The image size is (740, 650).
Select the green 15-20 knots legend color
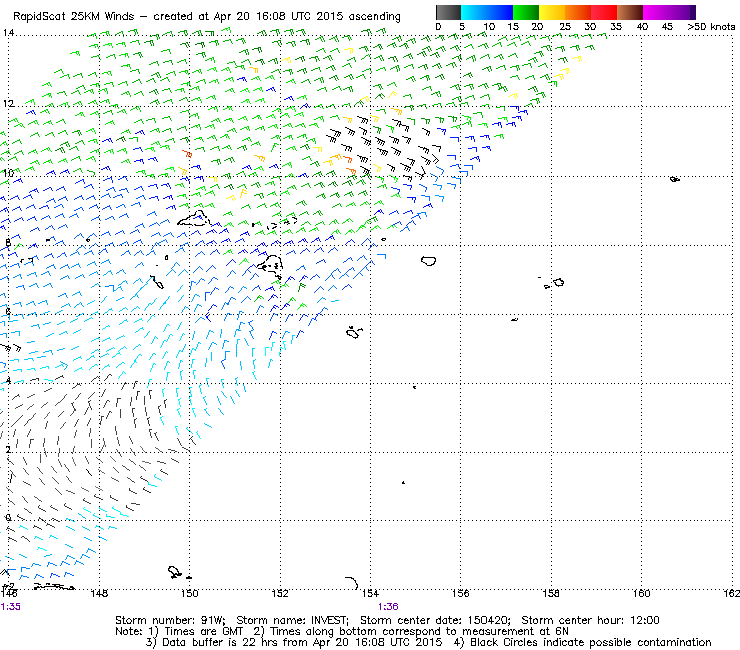[x=526, y=12]
